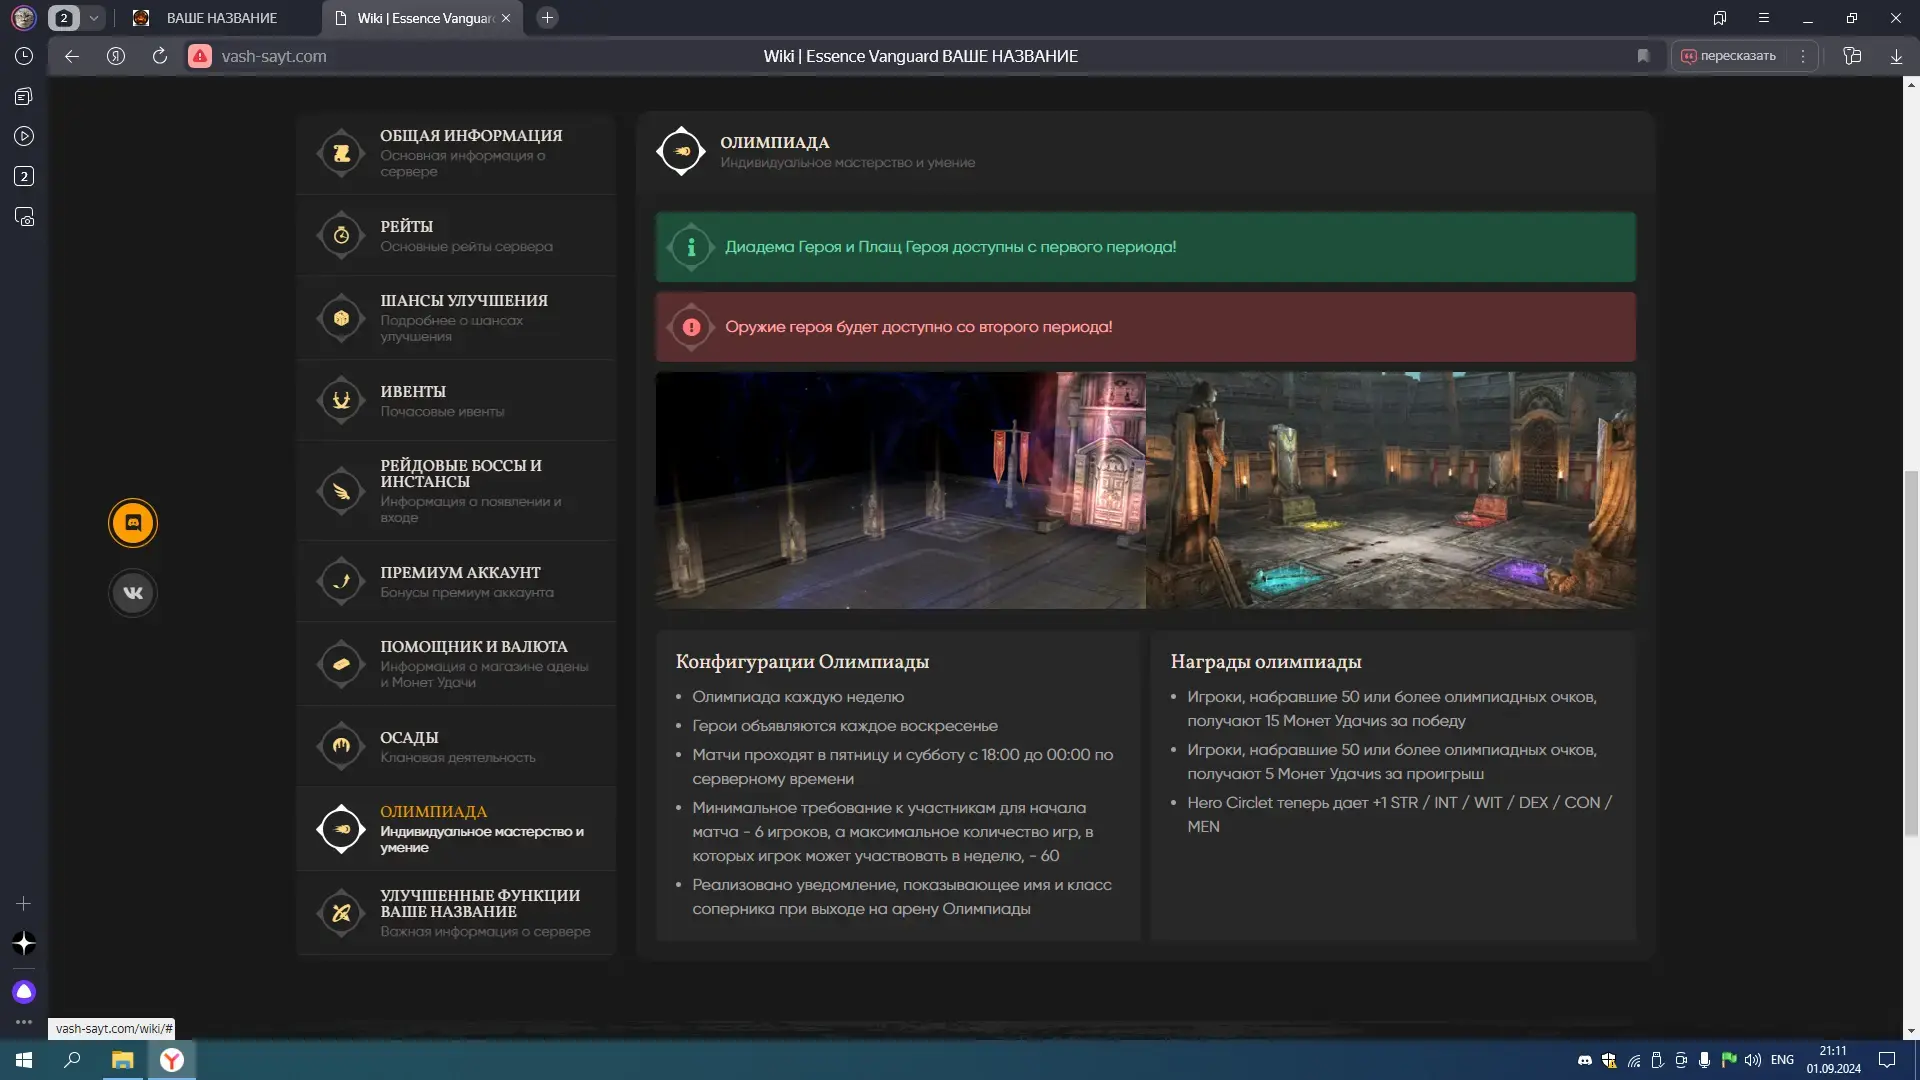Open the browser hamburger menu

click(x=1764, y=18)
